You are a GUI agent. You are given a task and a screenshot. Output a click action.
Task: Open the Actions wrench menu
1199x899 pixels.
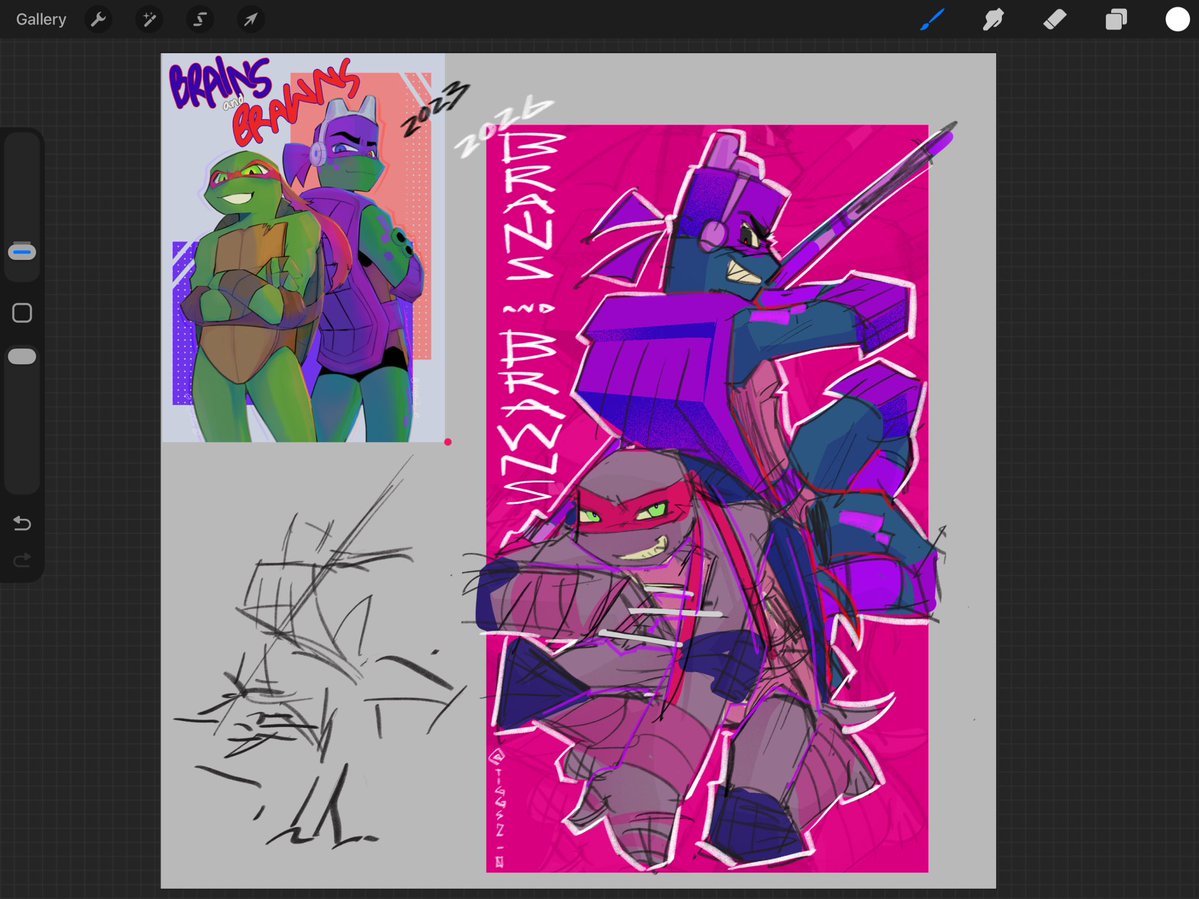(x=98, y=19)
